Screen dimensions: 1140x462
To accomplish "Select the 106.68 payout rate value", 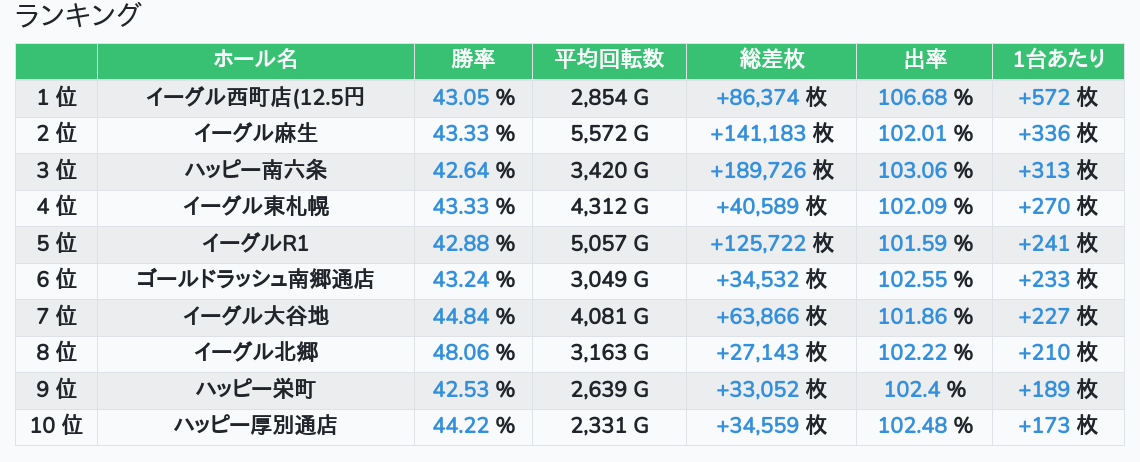I will point(912,97).
